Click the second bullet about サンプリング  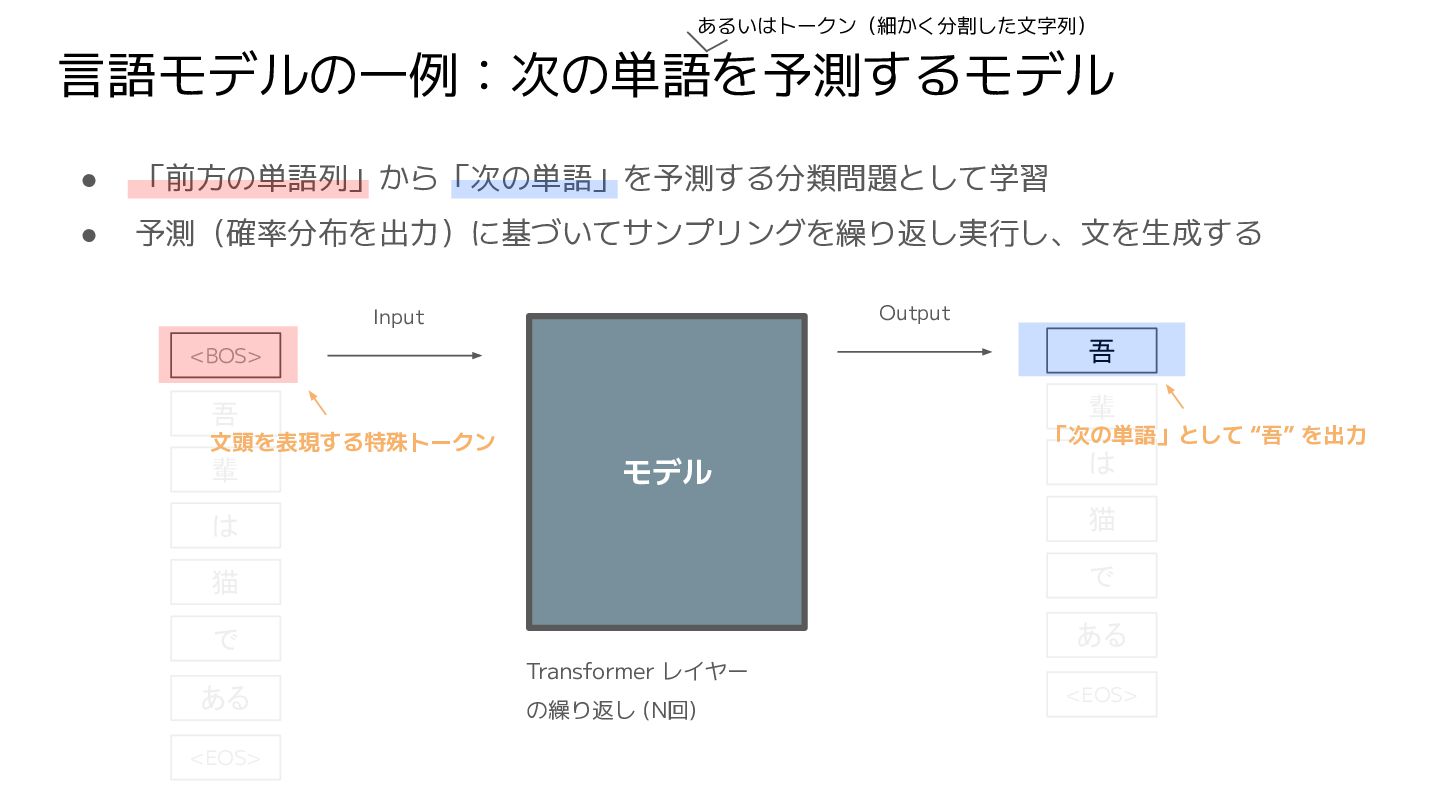698,234
